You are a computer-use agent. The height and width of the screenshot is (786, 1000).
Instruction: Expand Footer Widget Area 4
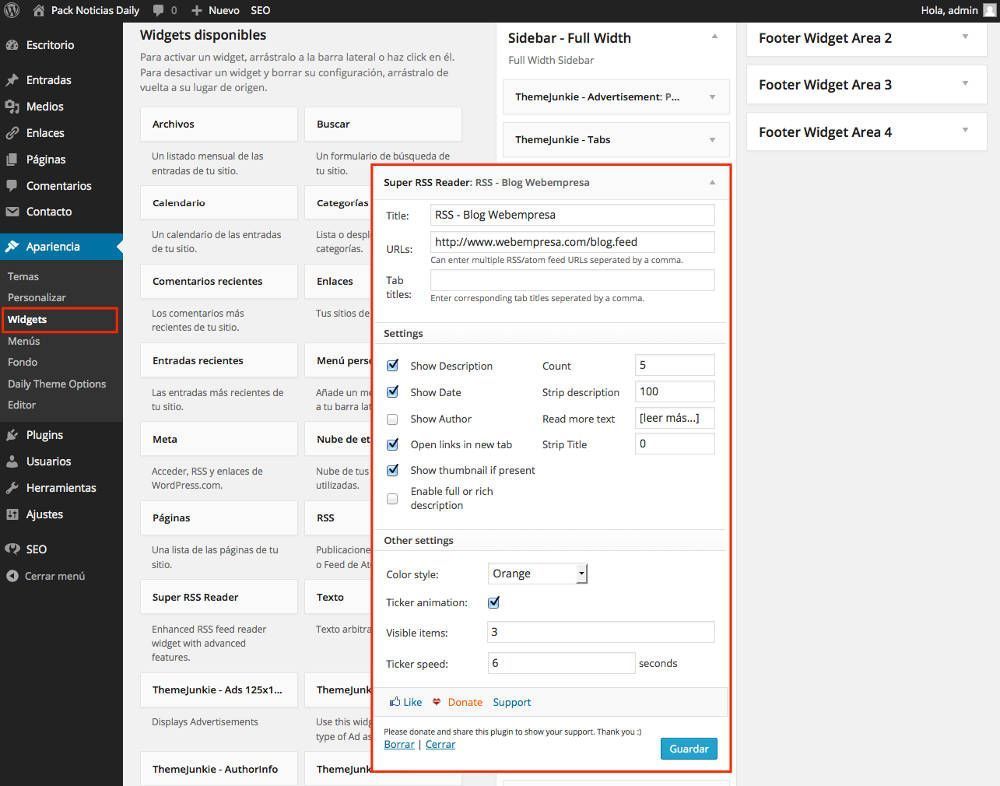[x=965, y=131]
